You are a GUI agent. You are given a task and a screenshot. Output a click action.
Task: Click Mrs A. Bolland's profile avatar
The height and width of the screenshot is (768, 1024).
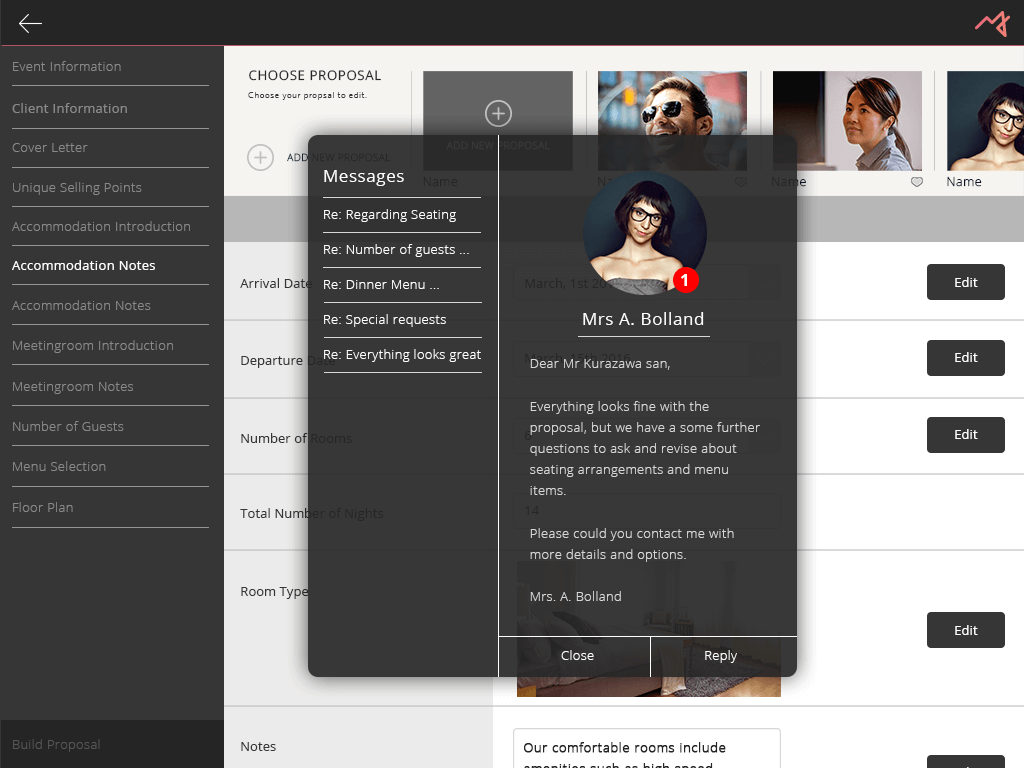(645, 233)
